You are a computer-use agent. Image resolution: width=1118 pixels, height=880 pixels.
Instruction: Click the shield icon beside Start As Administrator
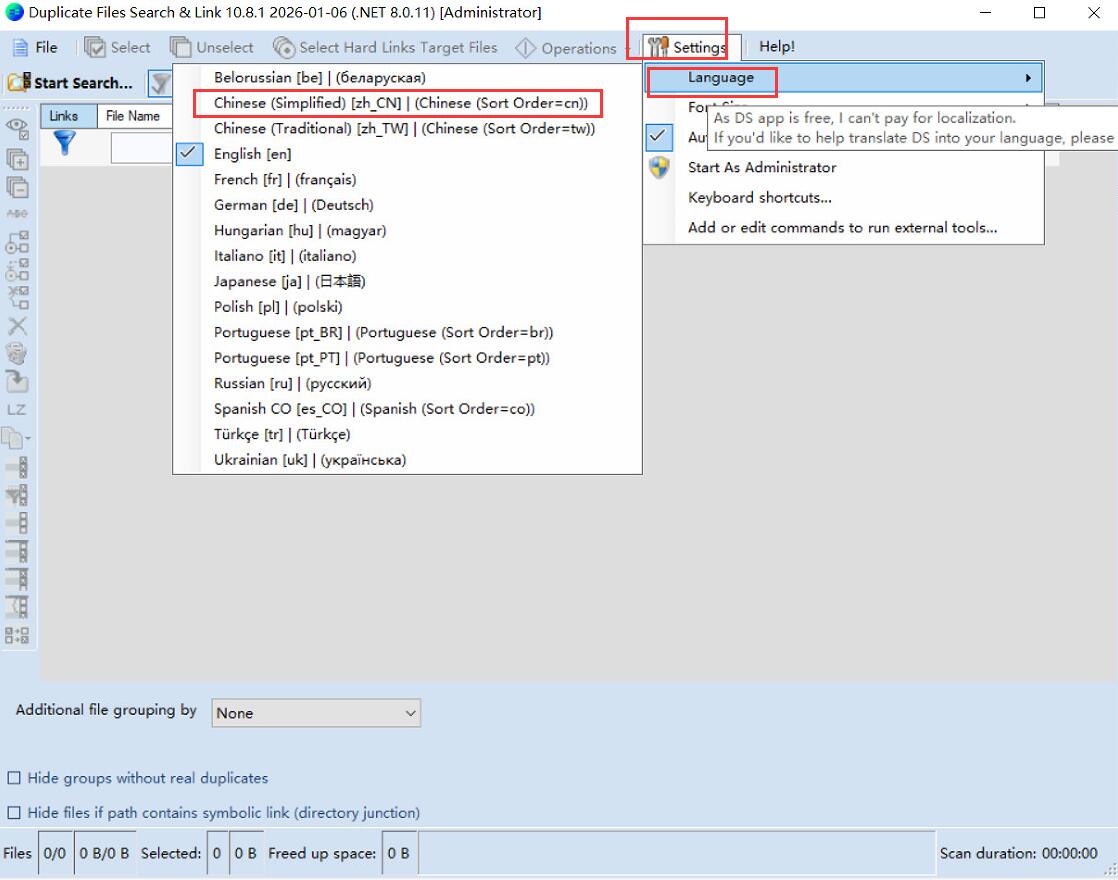[x=660, y=167]
